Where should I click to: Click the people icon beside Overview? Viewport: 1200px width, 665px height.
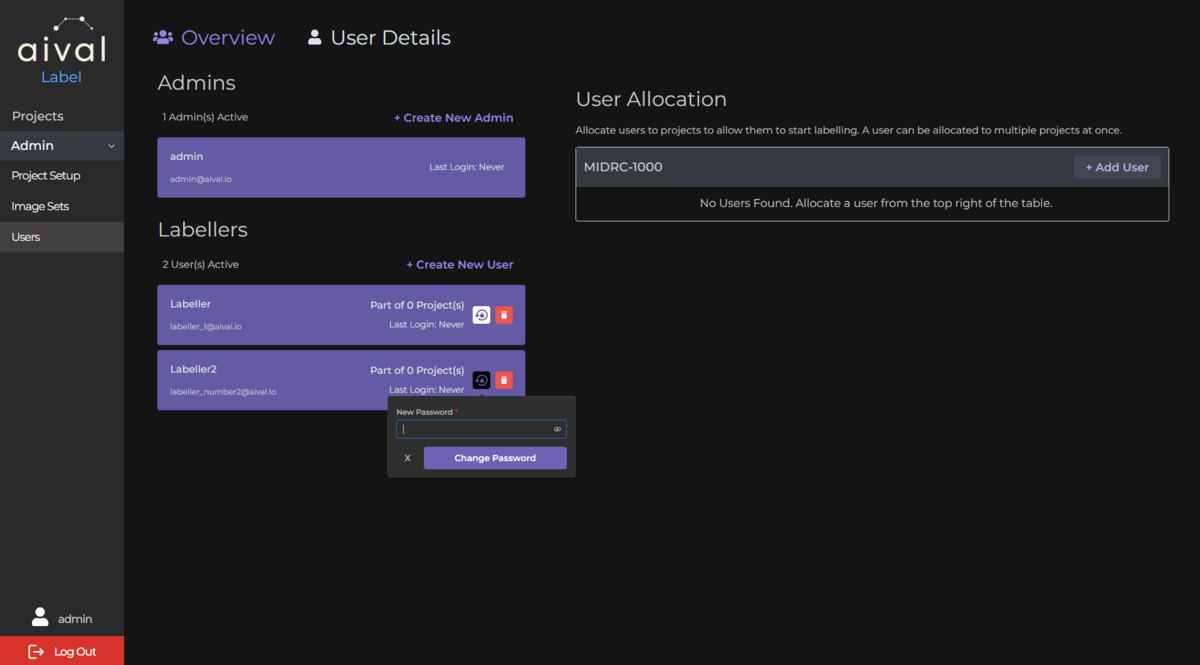pyautogui.click(x=162, y=37)
